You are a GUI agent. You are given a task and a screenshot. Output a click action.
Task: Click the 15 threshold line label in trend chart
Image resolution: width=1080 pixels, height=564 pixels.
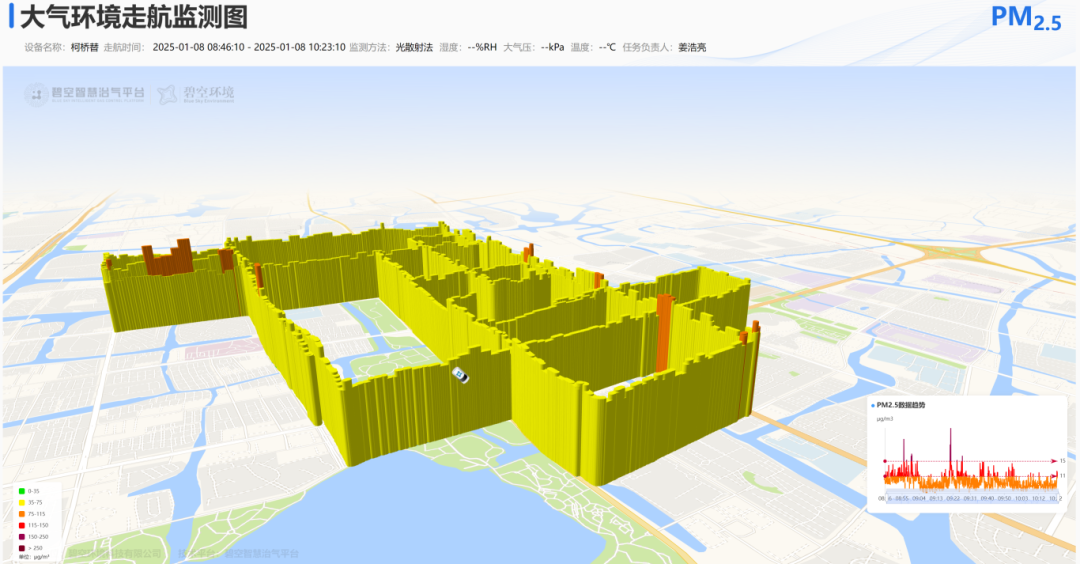tap(1063, 461)
